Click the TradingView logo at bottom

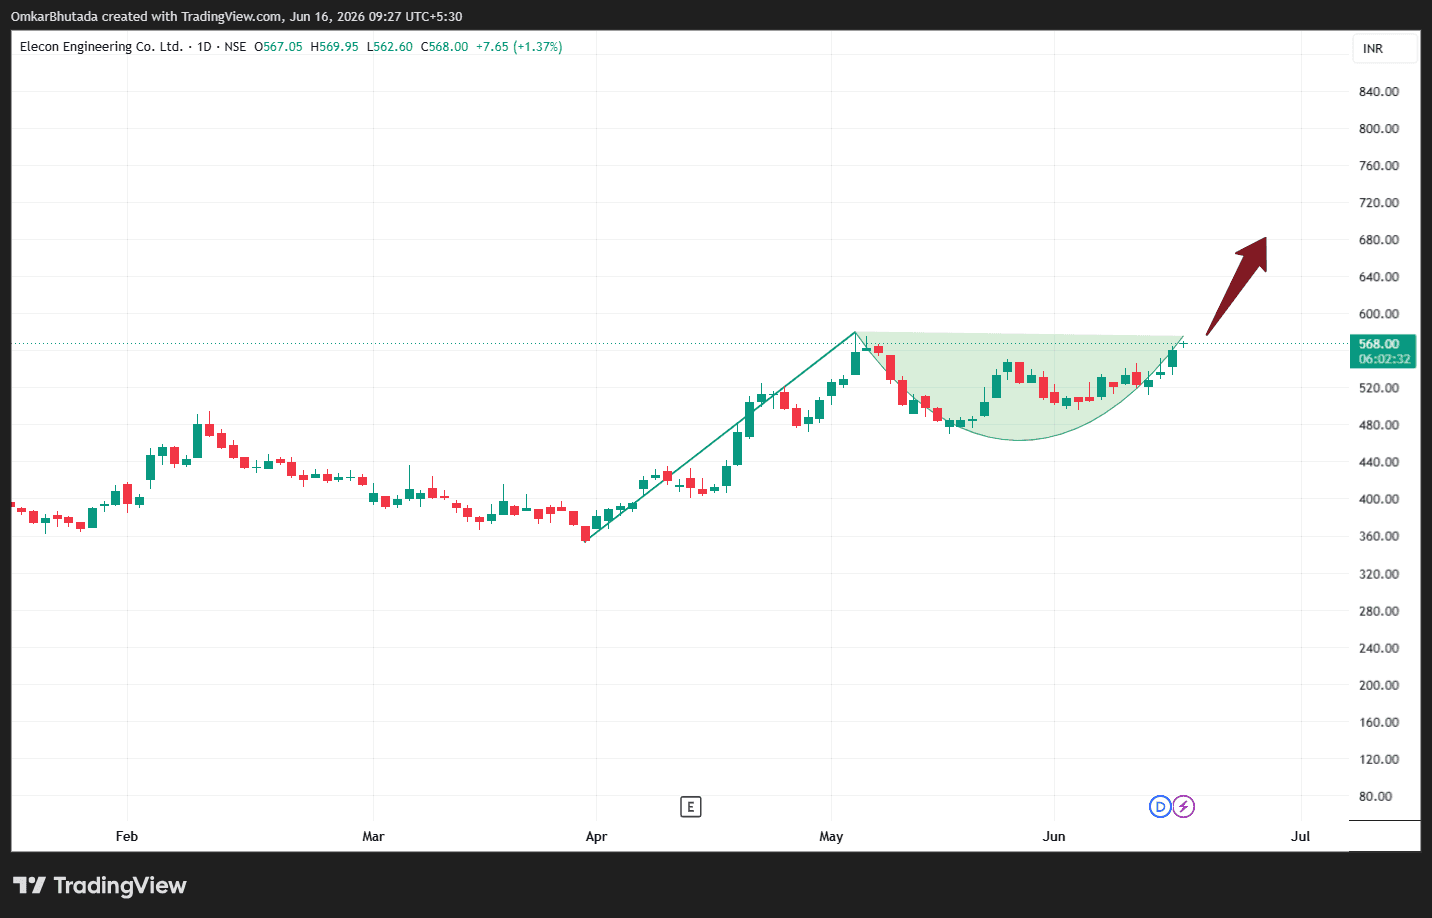tap(99, 885)
